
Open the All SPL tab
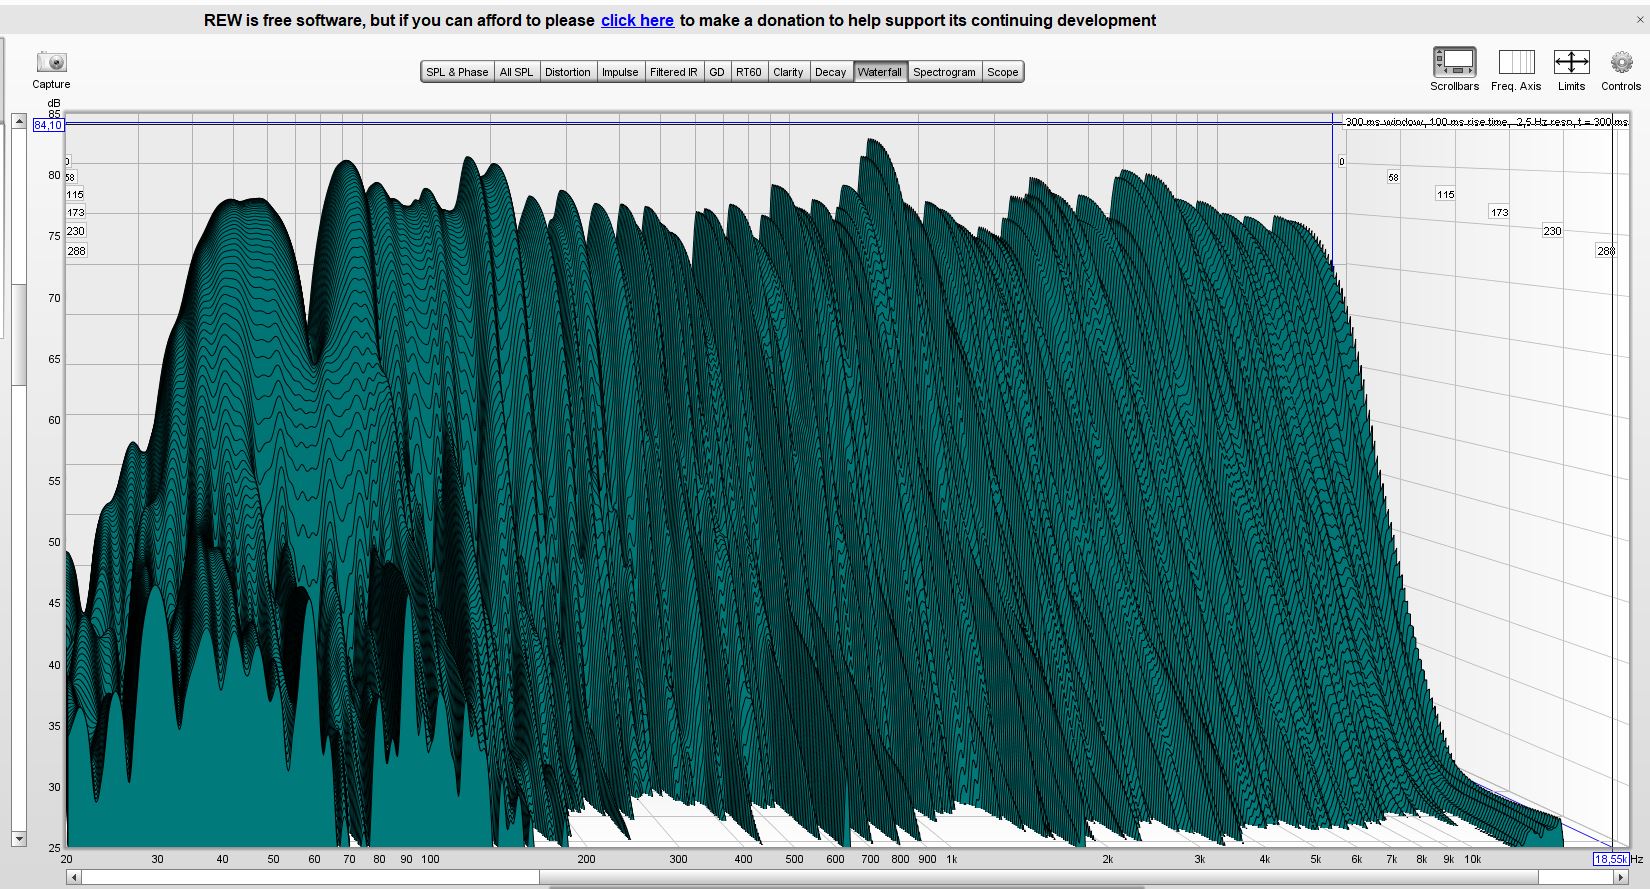coord(516,72)
